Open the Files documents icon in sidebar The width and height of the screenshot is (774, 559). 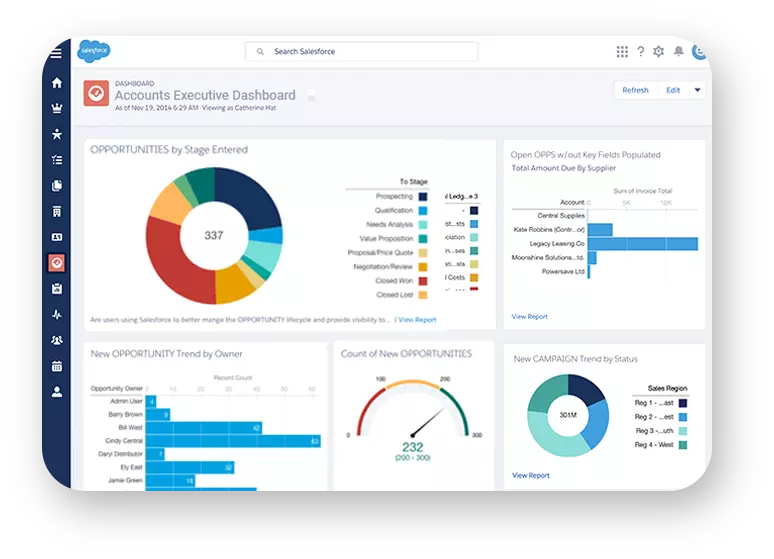tap(57, 186)
